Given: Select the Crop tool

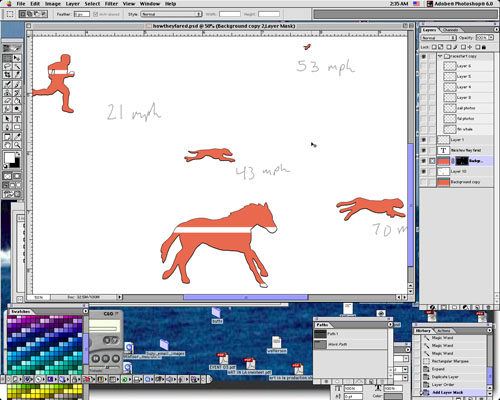Looking at the screenshot, I should (x=7, y=75).
